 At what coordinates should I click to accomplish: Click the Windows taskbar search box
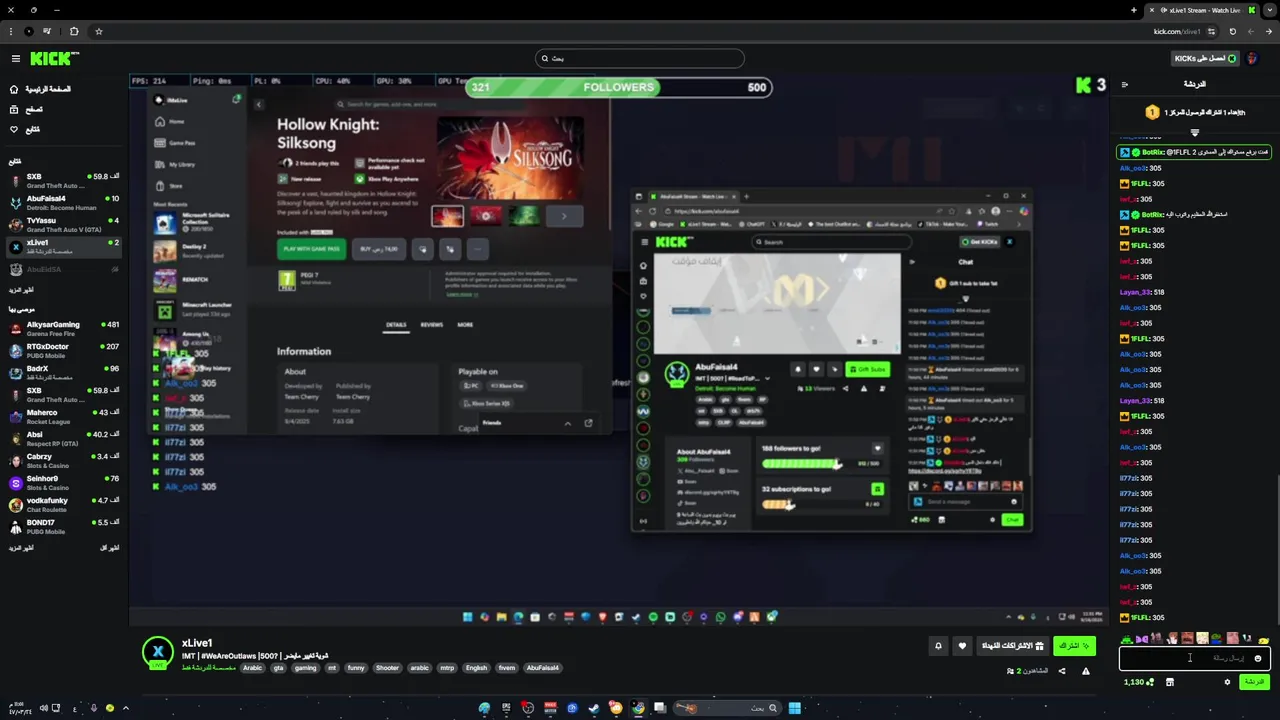[726, 708]
